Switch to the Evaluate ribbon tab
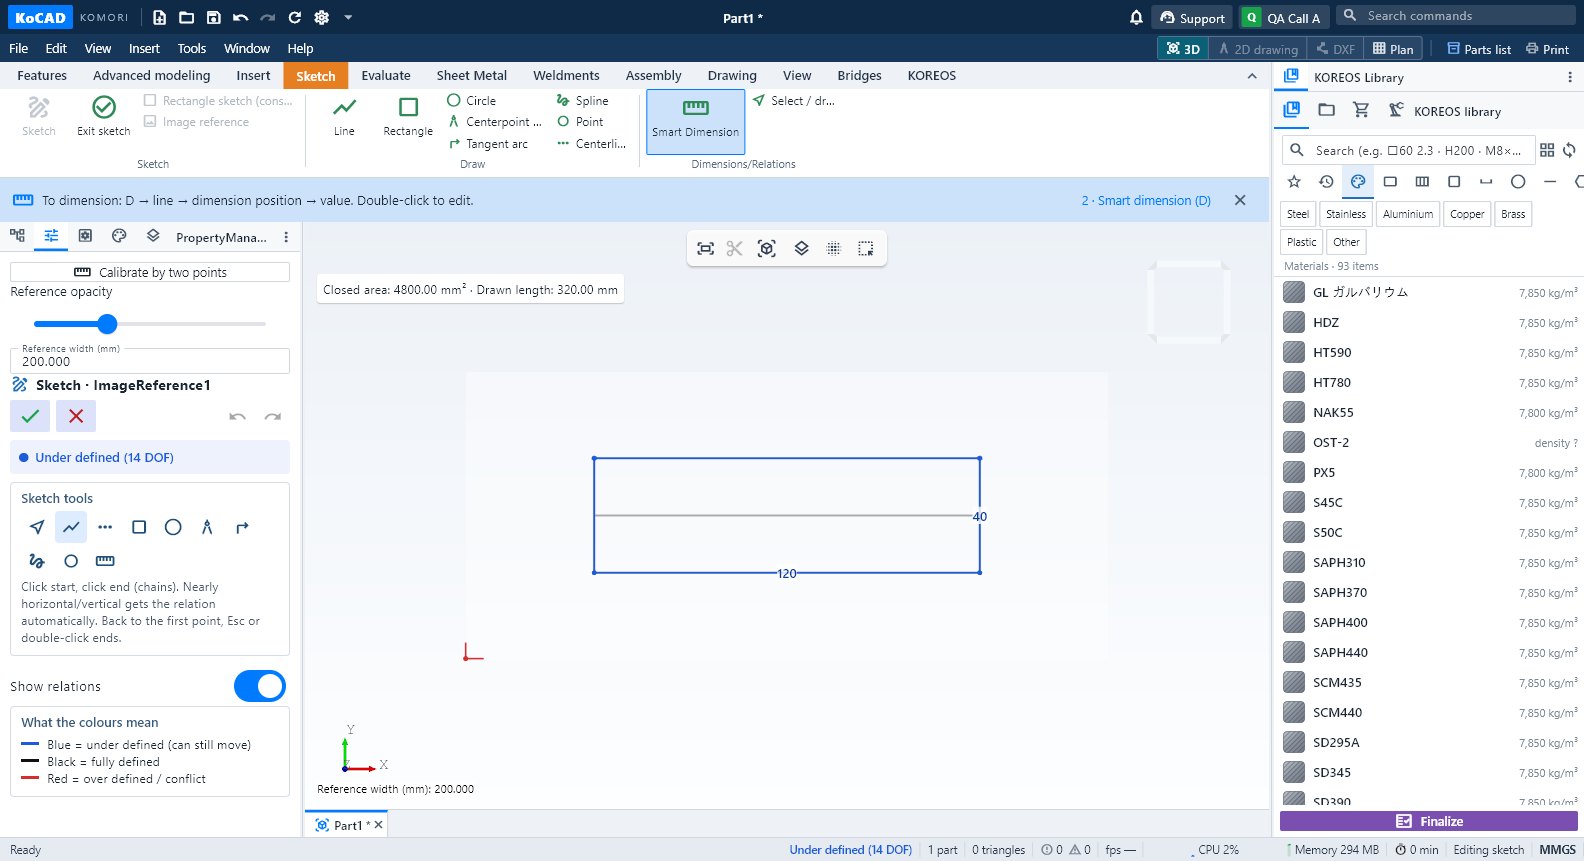Image resolution: width=1584 pixels, height=861 pixels. click(386, 75)
